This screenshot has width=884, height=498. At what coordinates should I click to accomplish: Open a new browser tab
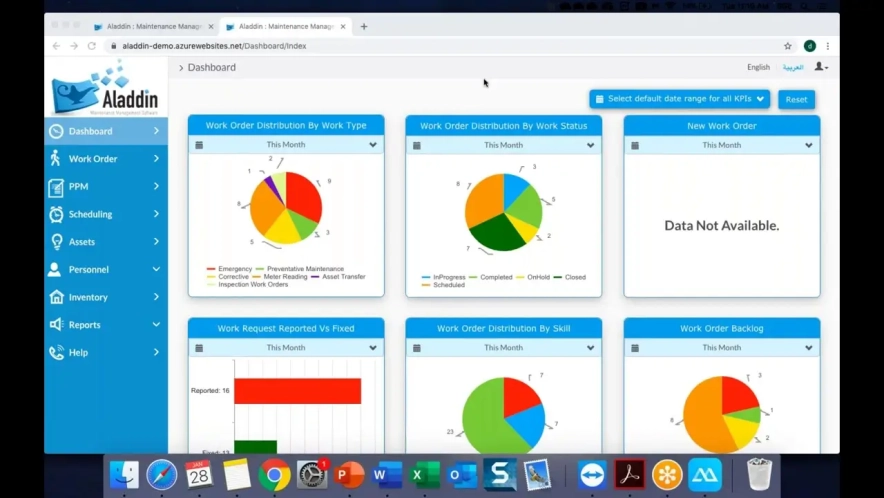(x=364, y=27)
